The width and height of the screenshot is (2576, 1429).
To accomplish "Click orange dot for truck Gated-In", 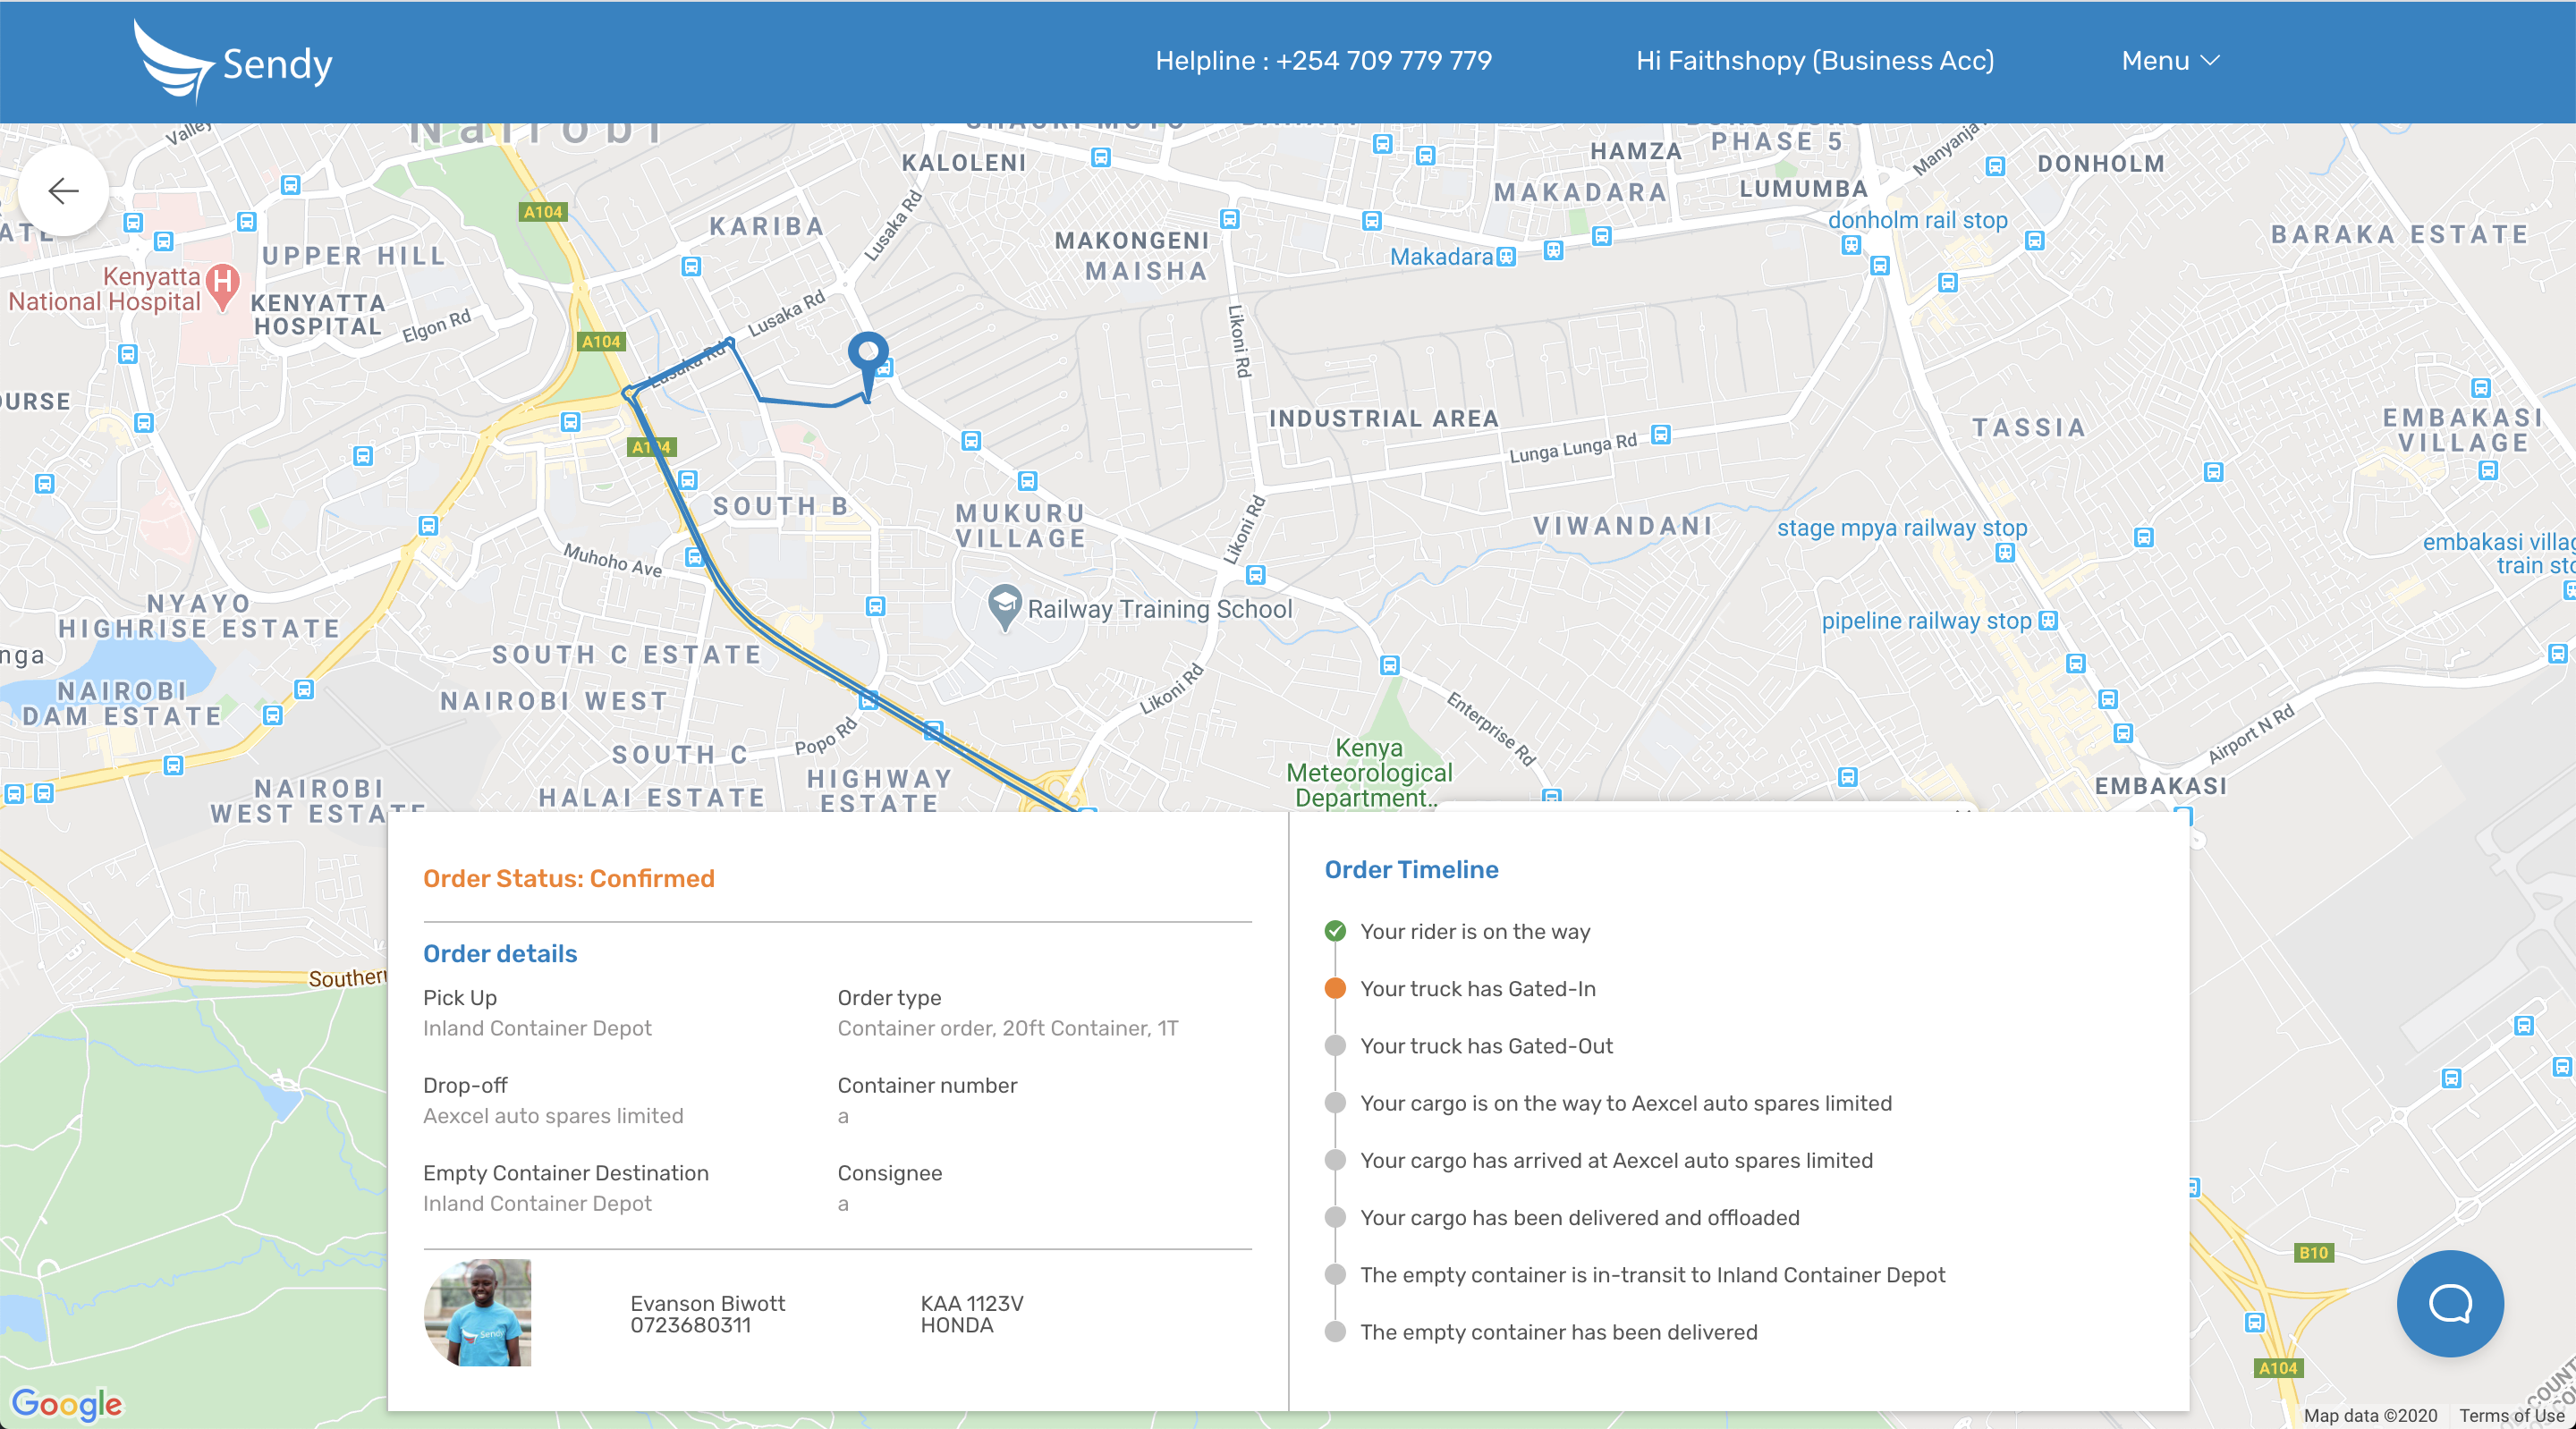I will pos(1335,988).
